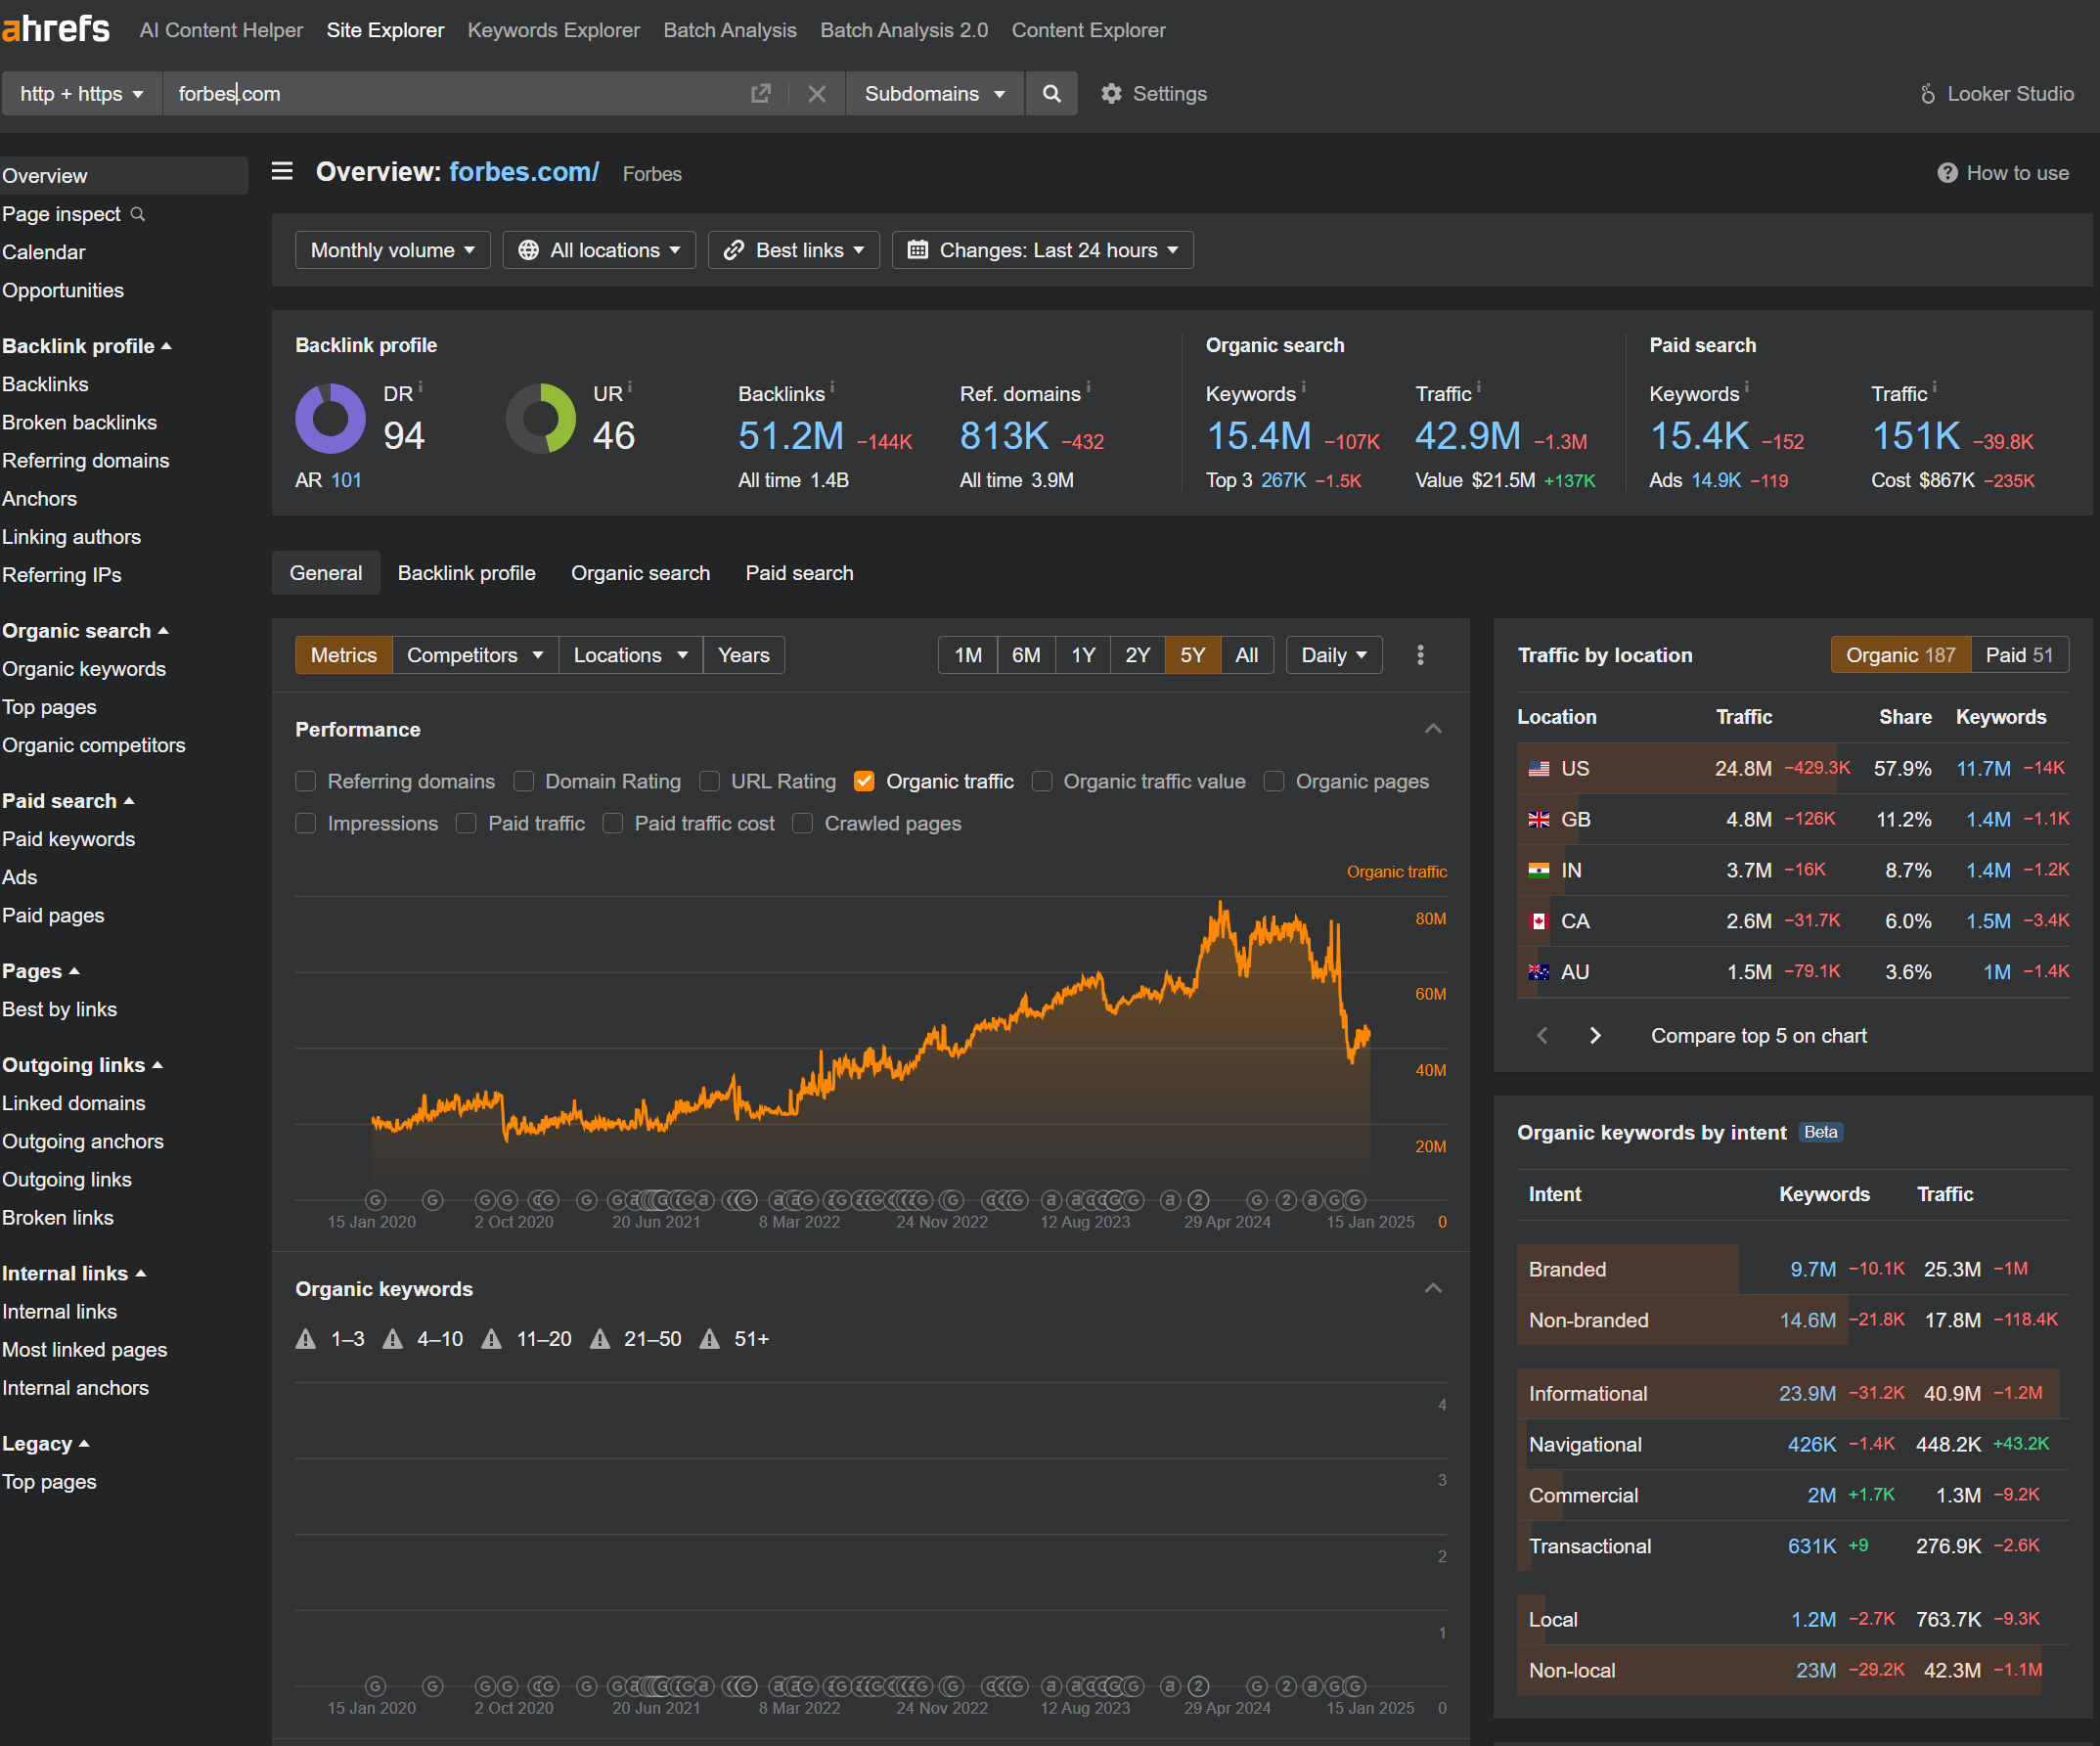Open Looker Studio integration
The image size is (2100, 1746).
coord(1996,93)
